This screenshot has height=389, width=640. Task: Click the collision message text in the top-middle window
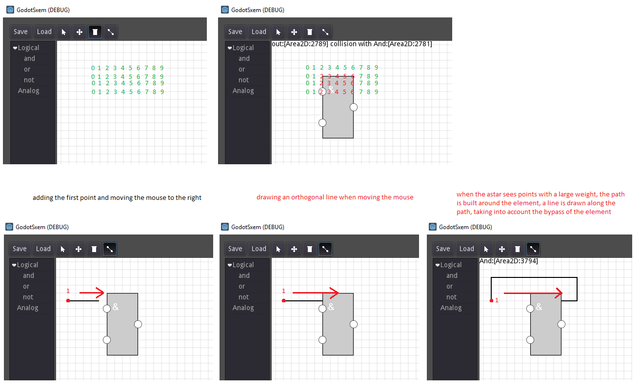click(x=352, y=44)
